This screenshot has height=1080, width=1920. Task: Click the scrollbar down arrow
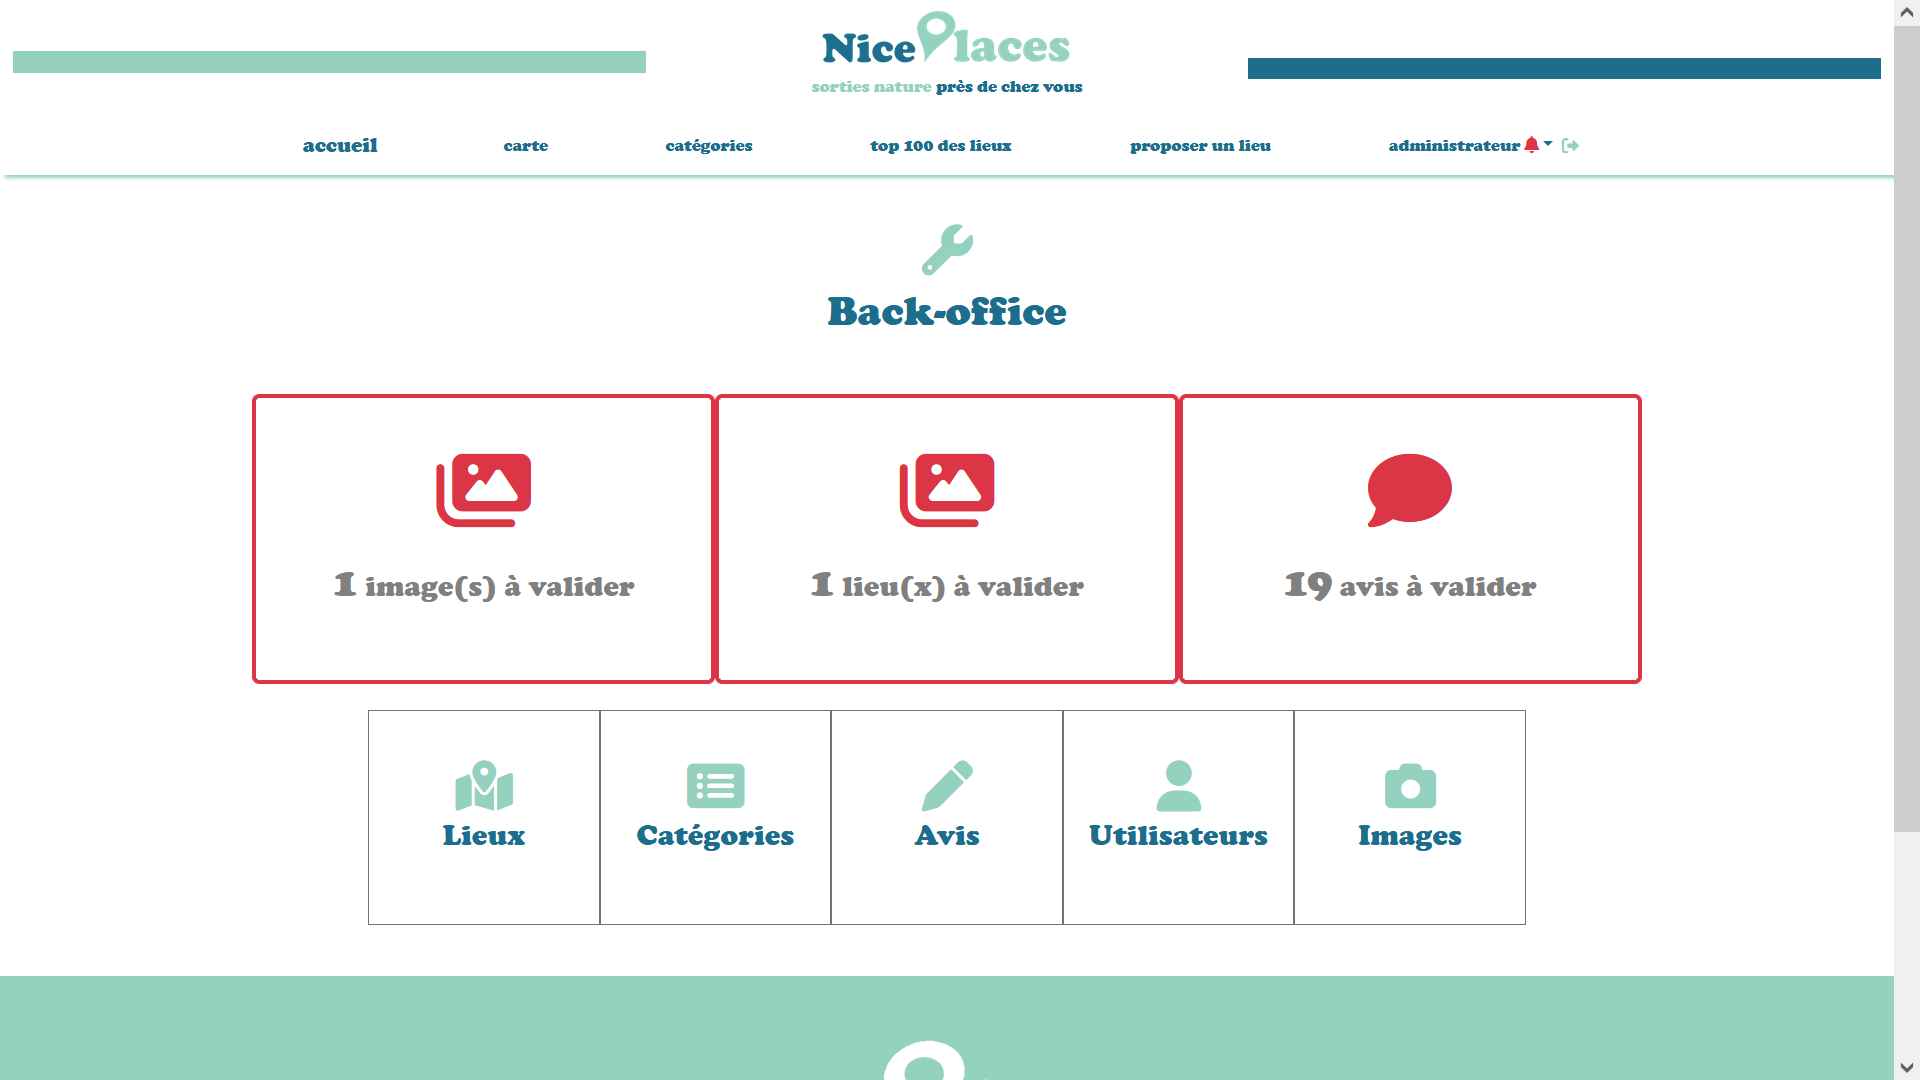(1906, 1068)
